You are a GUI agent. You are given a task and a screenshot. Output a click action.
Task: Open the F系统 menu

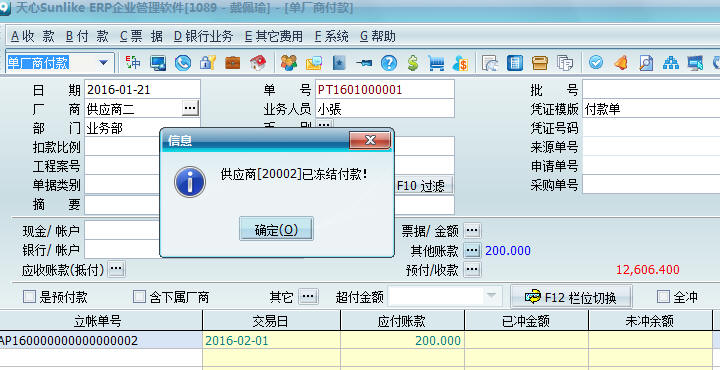click(332, 36)
